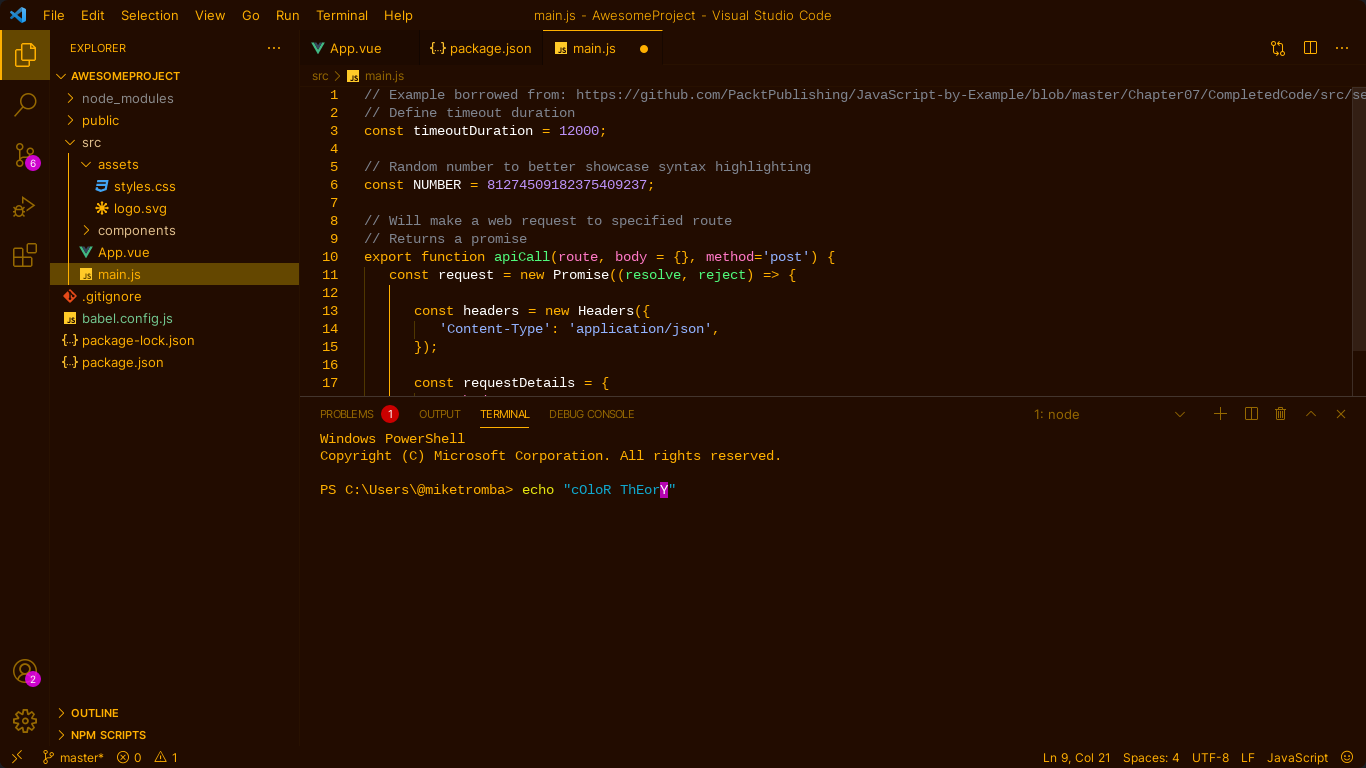
Task: Open the Run and Debug view
Action: pyautogui.click(x=25, y=206)
